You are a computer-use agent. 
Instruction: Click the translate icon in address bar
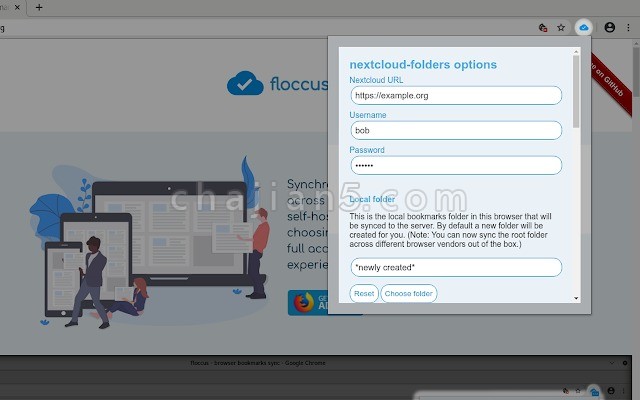[542, 28]
